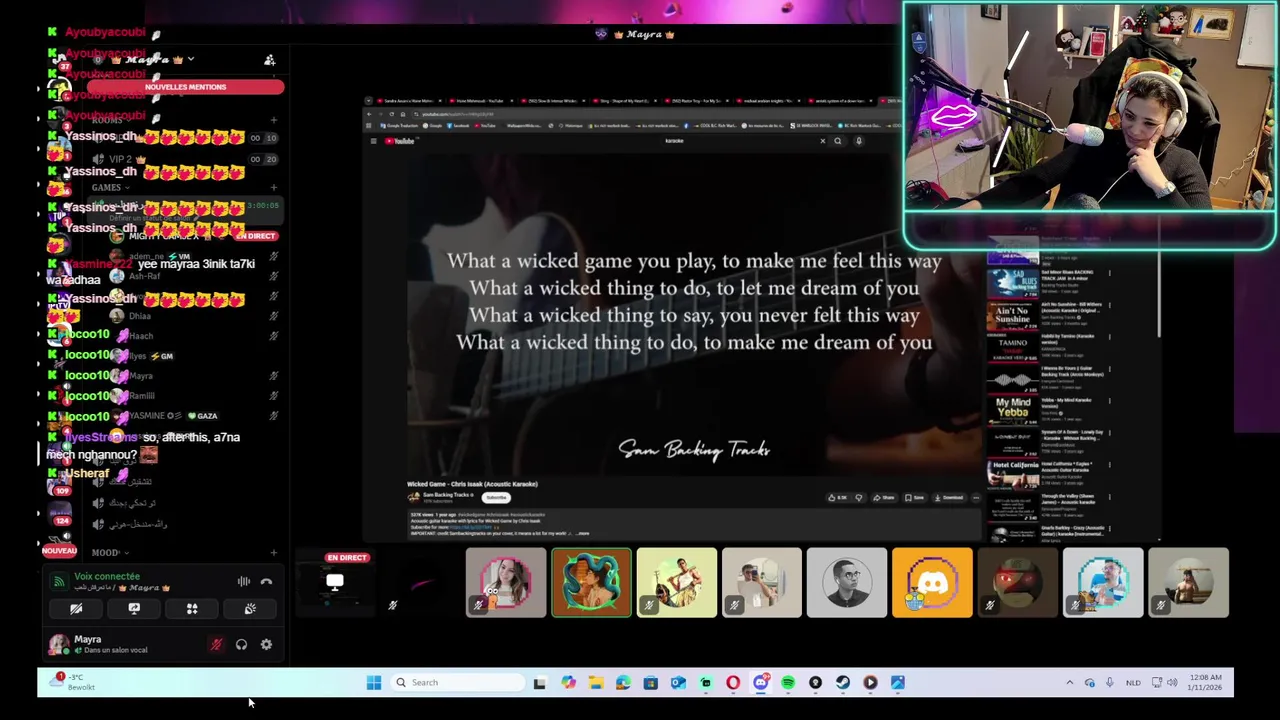Viewport: 1280px width, 720px height.
Task: Click the taskbar Search box
Action: tap(457, 683)
